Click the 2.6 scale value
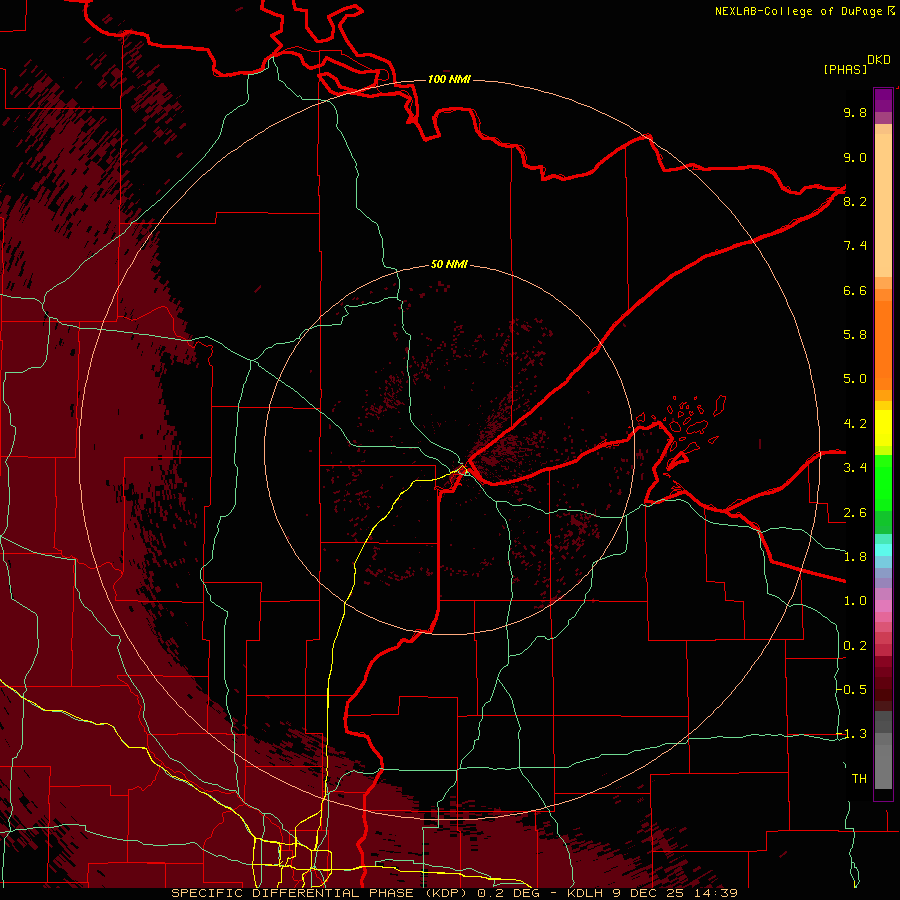The height and width of the screenshot is (900, 900). 855,513
